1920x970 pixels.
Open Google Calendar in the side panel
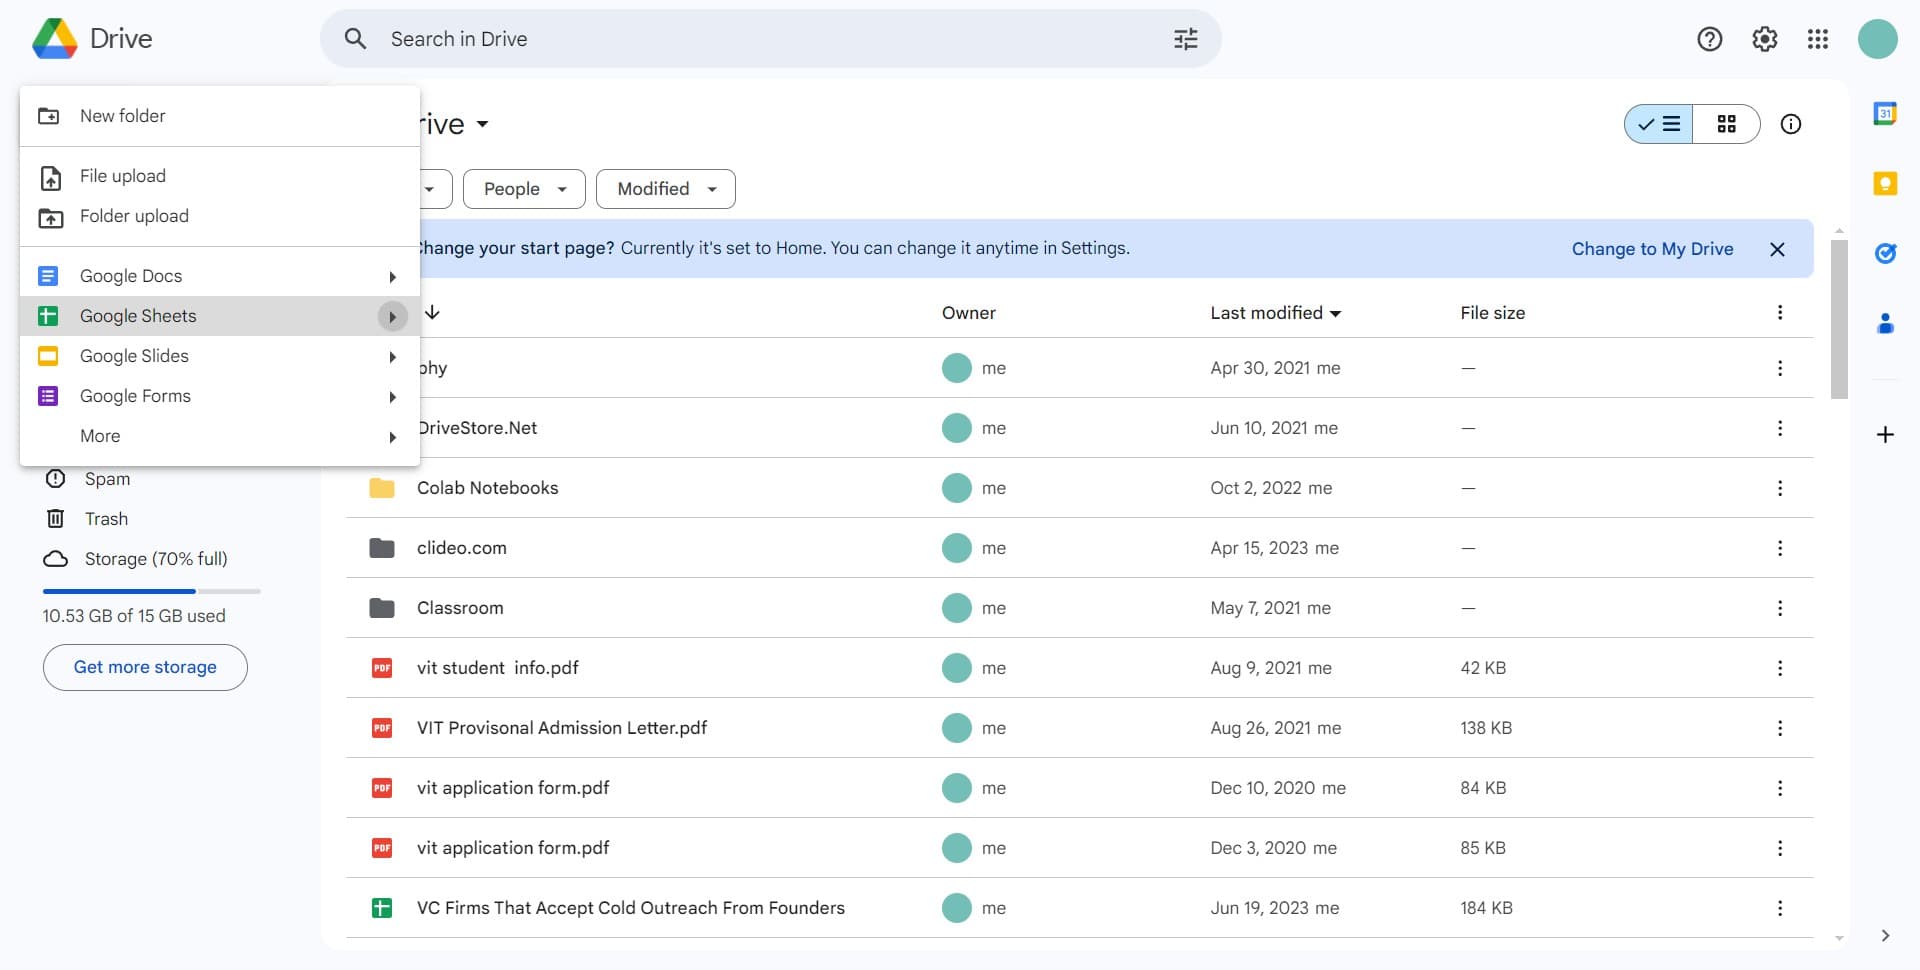pos(1886,113)
